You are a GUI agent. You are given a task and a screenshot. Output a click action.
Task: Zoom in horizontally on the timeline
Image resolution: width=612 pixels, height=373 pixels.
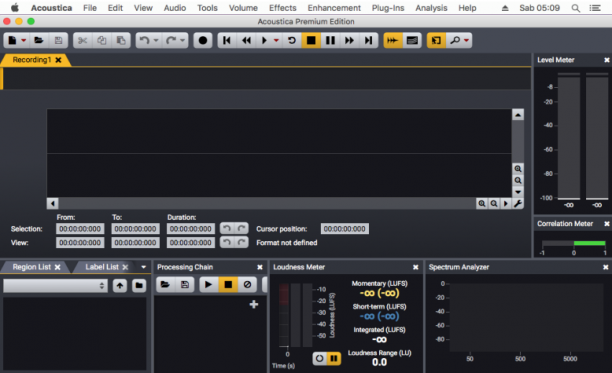click(x=482, y=203)
